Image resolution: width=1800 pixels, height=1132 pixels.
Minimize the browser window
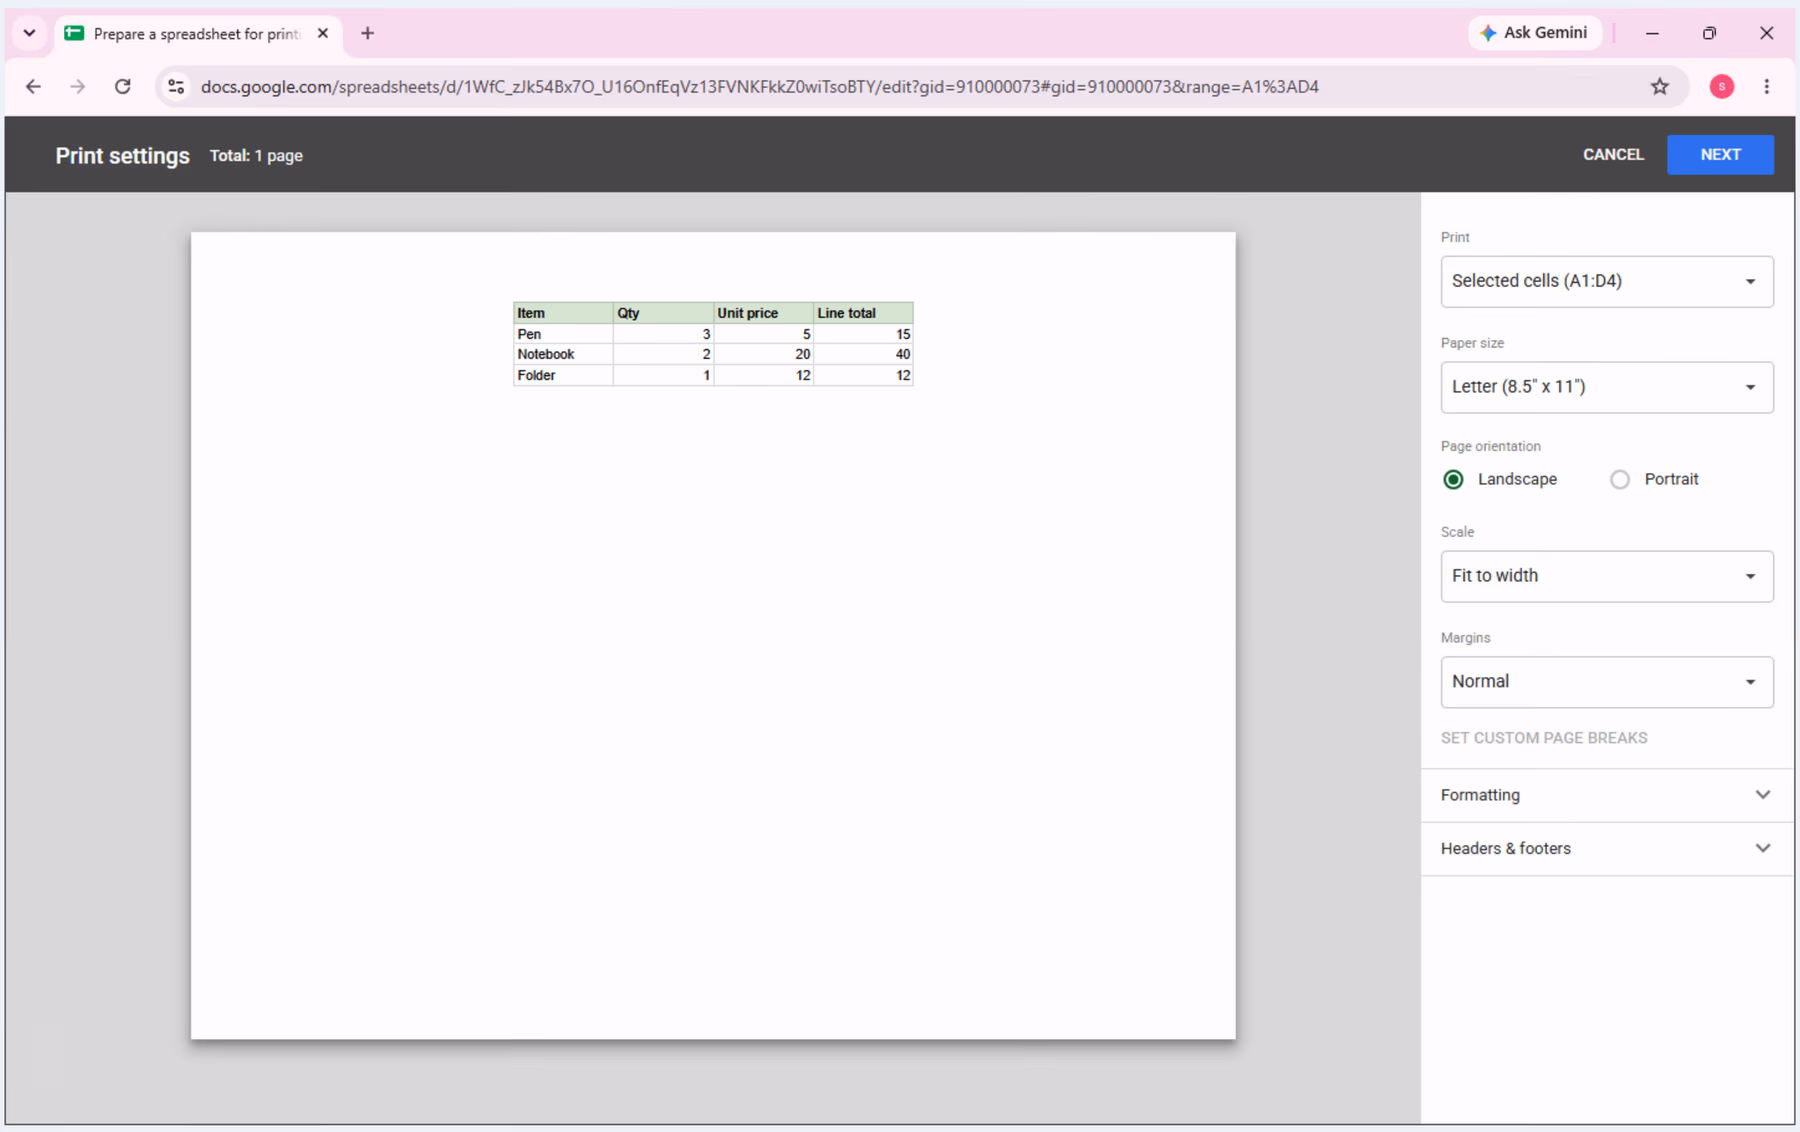tap(1652, 33)
